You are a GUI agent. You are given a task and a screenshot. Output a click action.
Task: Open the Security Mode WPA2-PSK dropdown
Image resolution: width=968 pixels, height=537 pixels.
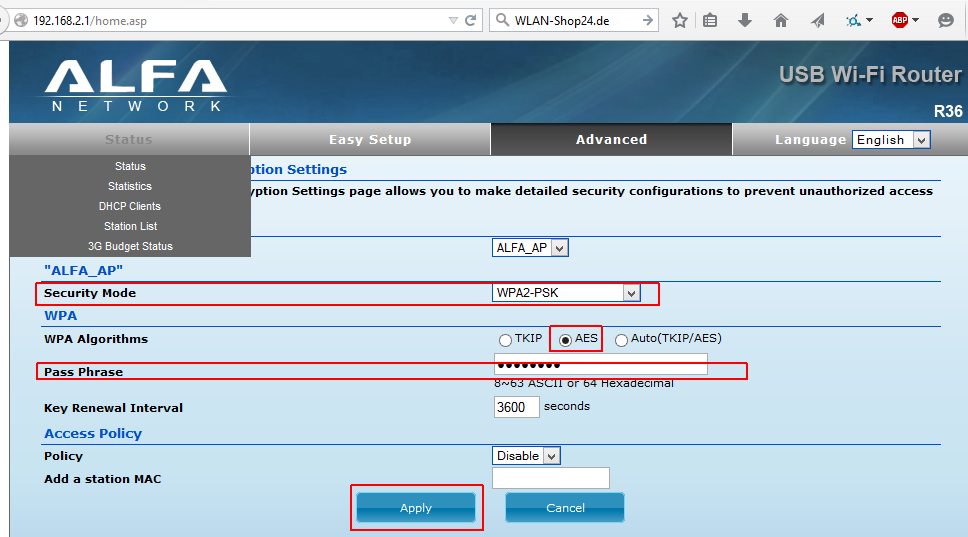566,293
